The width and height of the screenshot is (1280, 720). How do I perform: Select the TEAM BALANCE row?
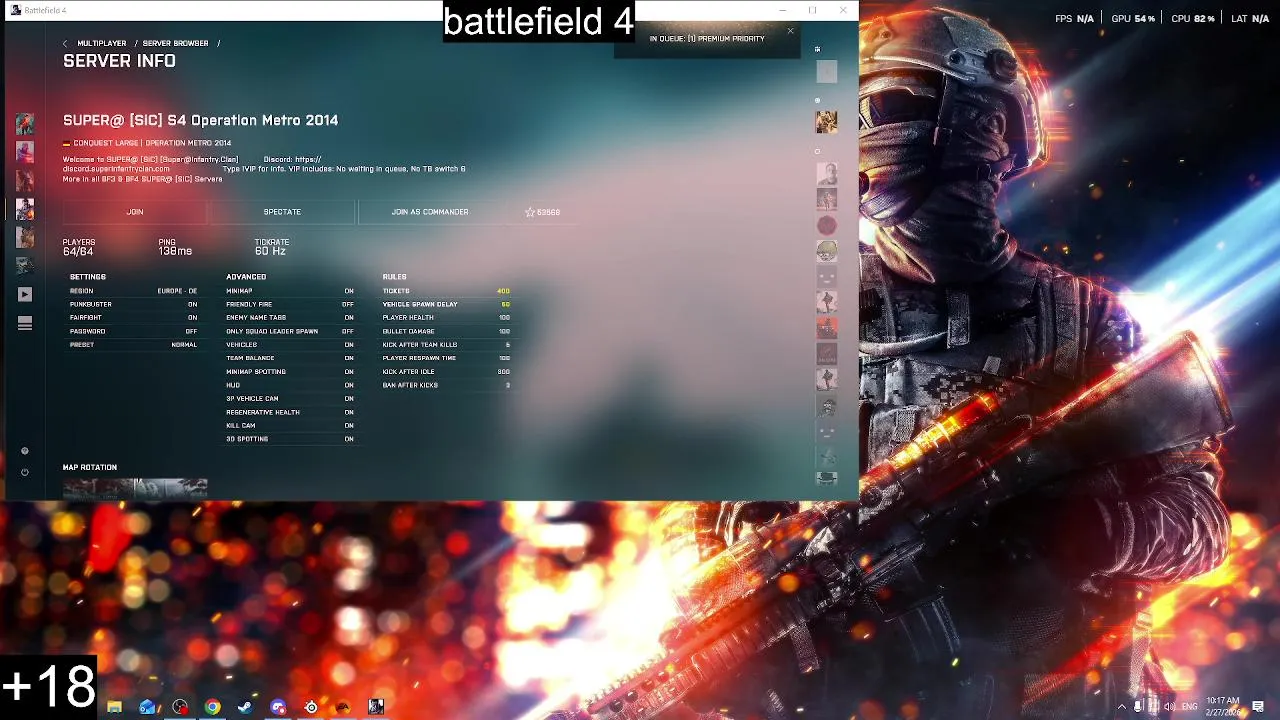[x=290, y=358]
